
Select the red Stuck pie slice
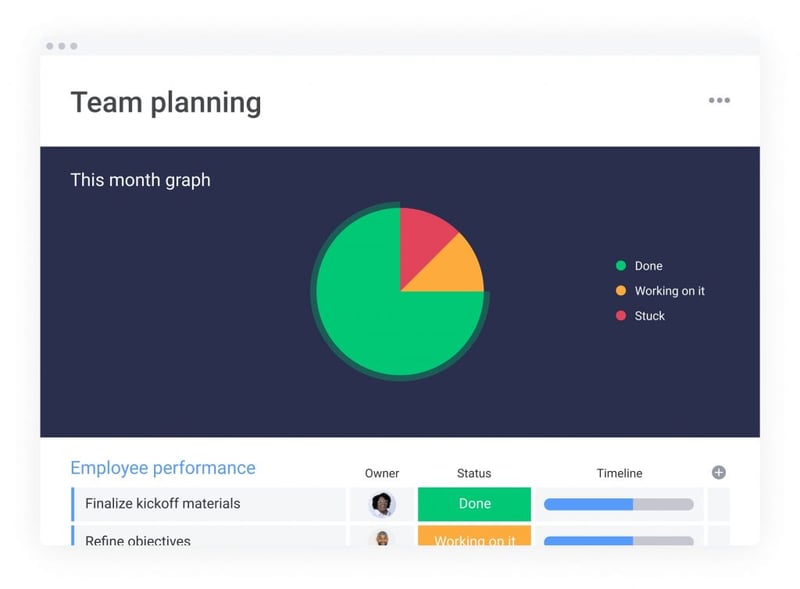coord(421,240)
